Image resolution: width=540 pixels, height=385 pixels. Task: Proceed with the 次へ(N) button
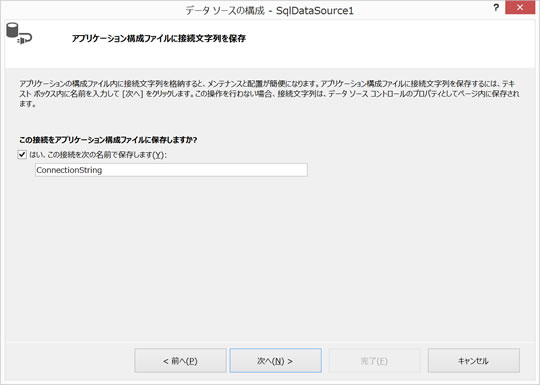point(276,361)
